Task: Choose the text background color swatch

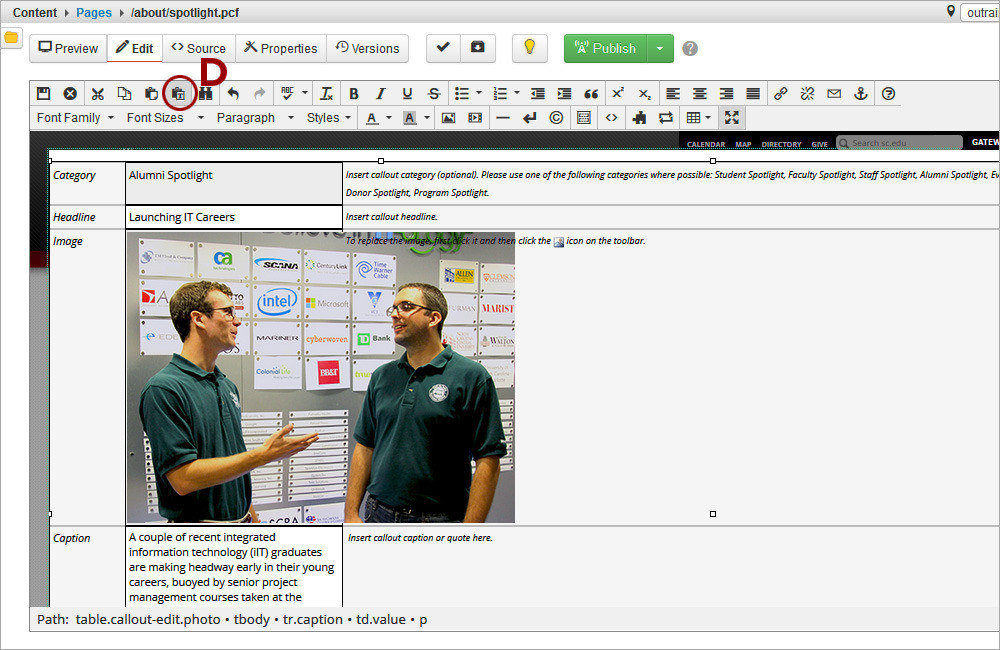Action: 410,117
